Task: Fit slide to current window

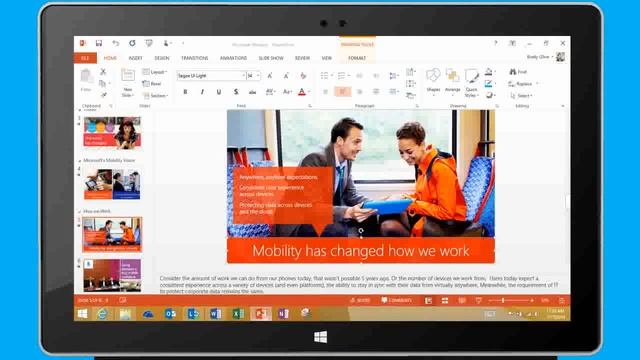Action: (562, 301)
